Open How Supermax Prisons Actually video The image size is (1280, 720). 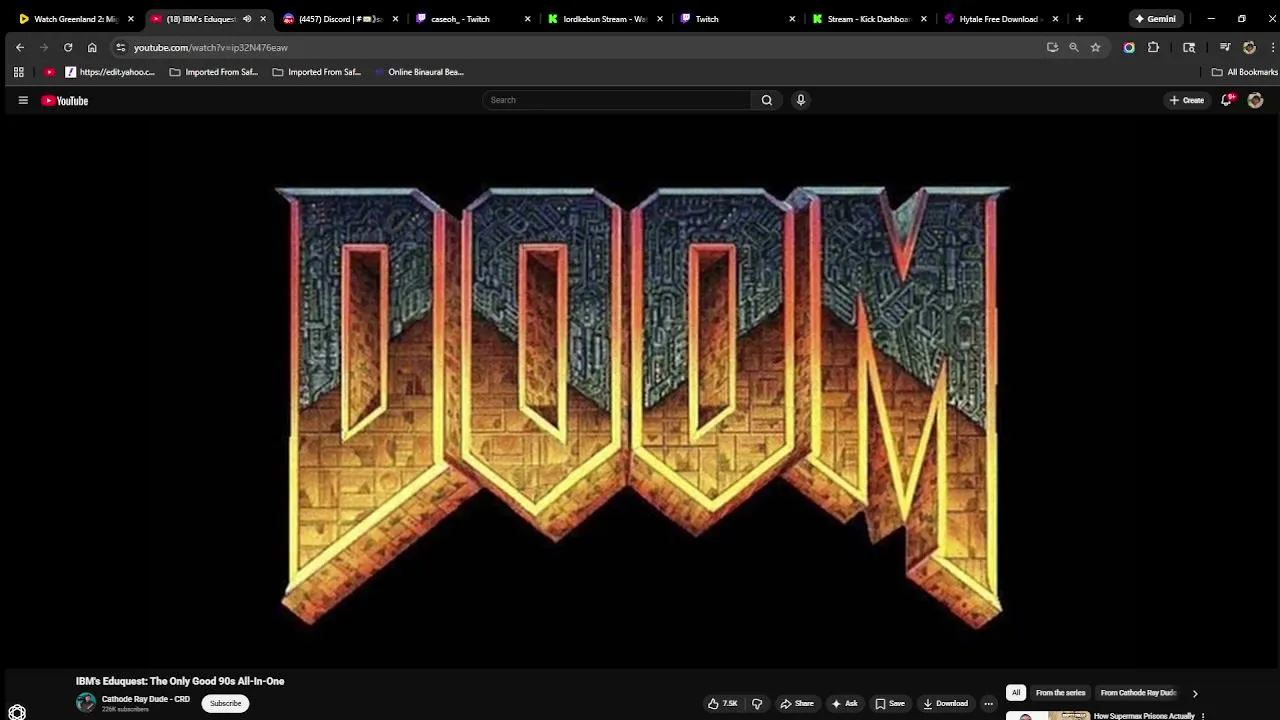tap(1144, 716)
